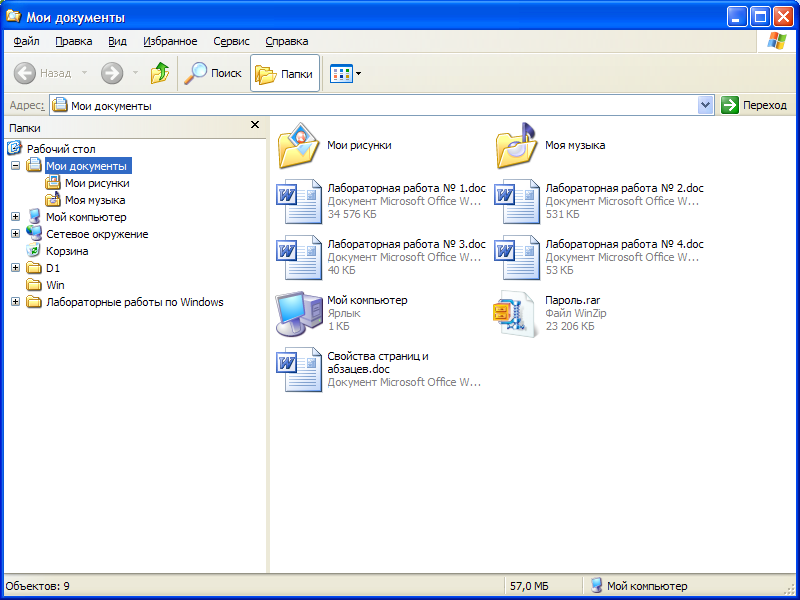
Task: Open the Вид menu
Action: [x=117, y=41]
